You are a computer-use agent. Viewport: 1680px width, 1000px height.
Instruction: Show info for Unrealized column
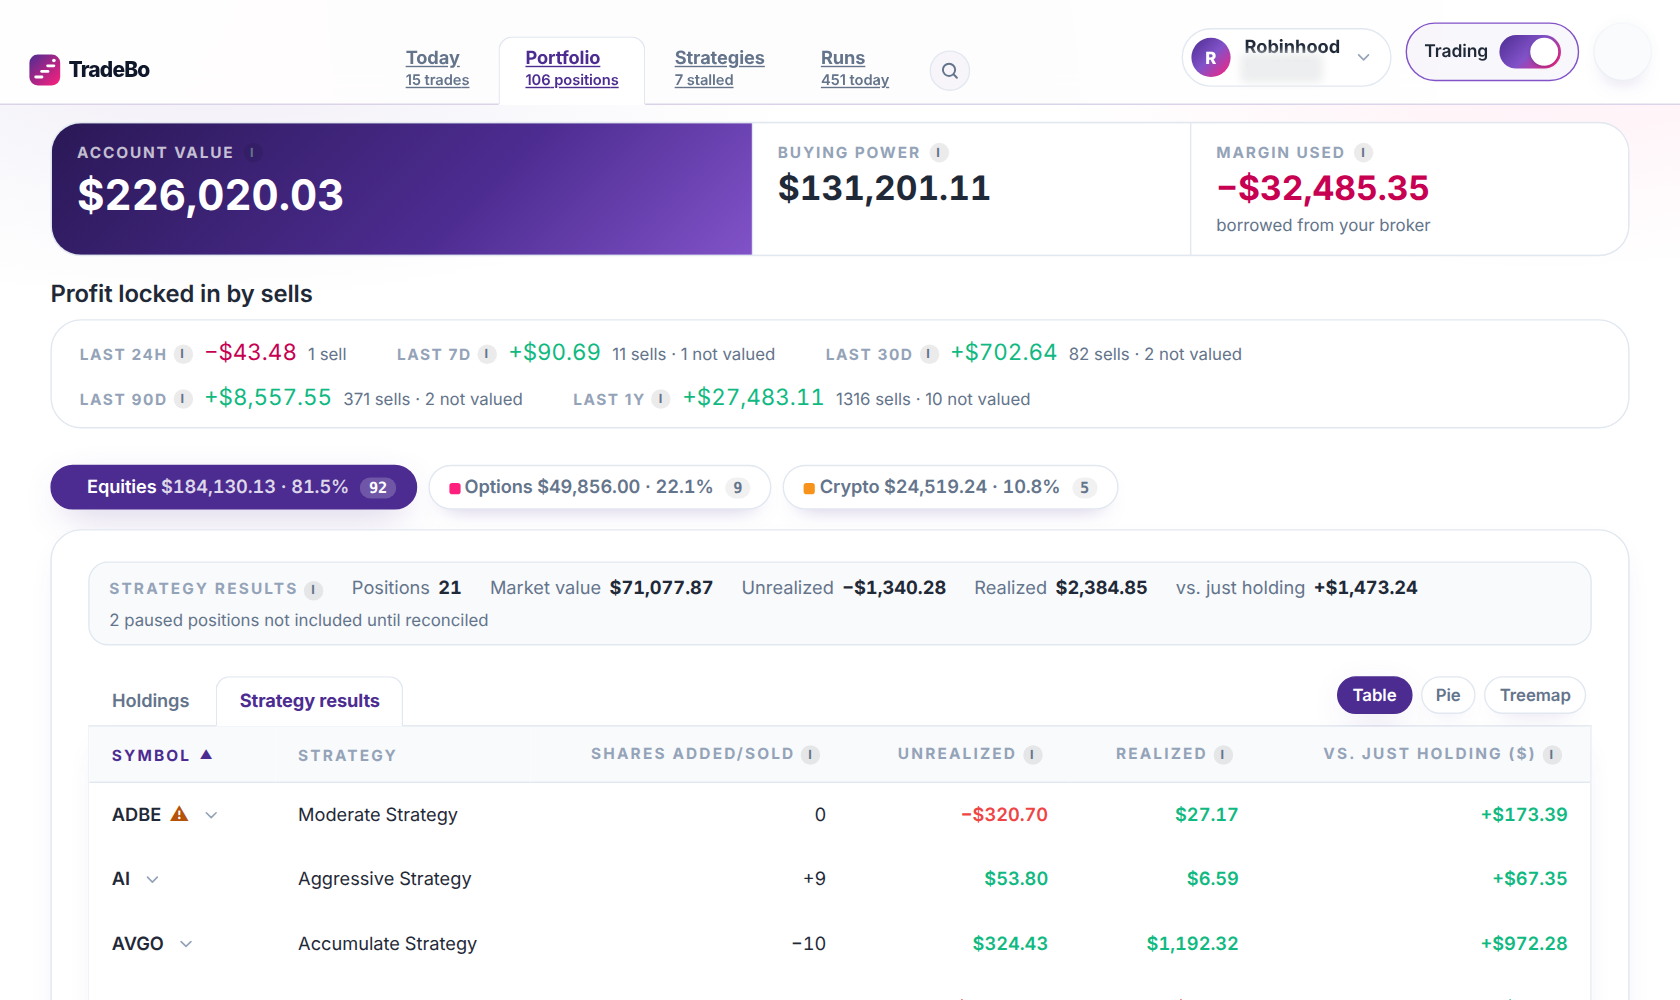point(1033,755)
